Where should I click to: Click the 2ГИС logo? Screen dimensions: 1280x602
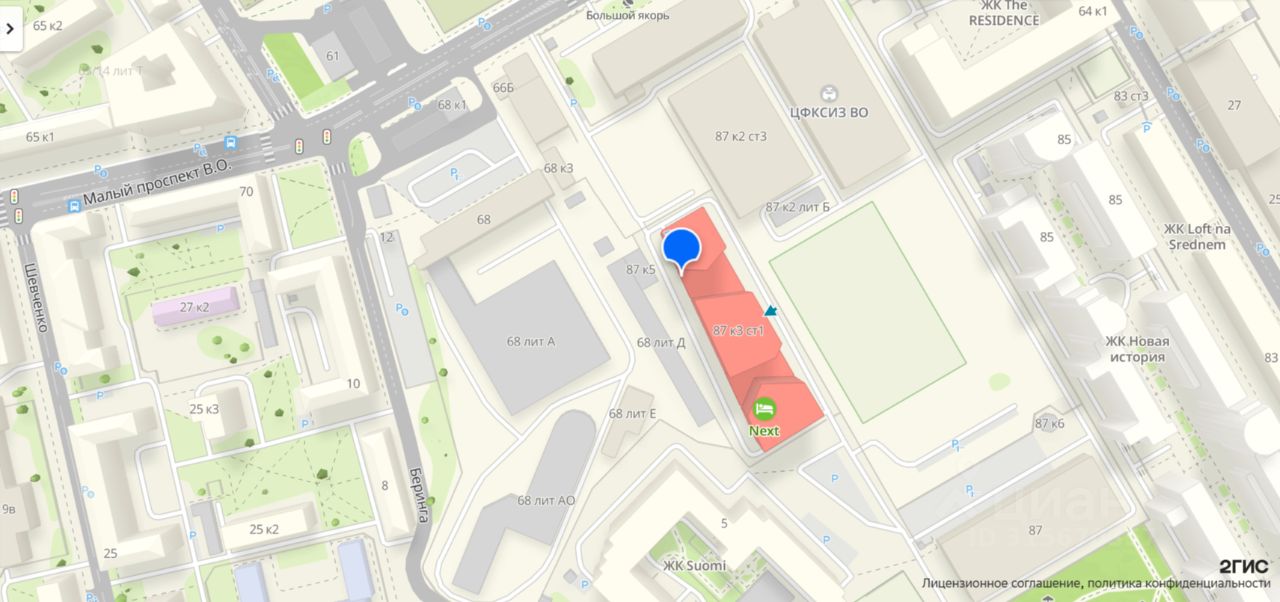(x=1243, y=566)
